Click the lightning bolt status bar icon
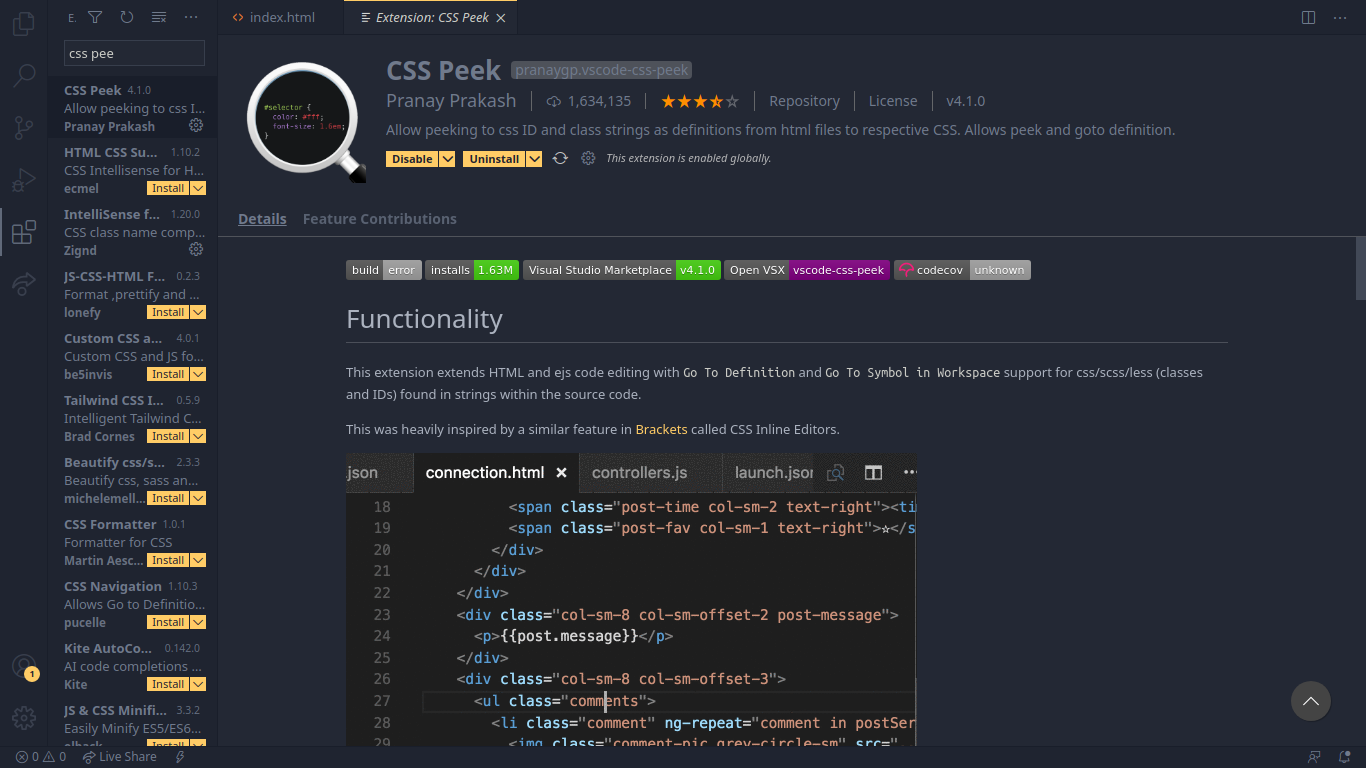This screenshot has height=768, width=1366. (x=181, y=757)
